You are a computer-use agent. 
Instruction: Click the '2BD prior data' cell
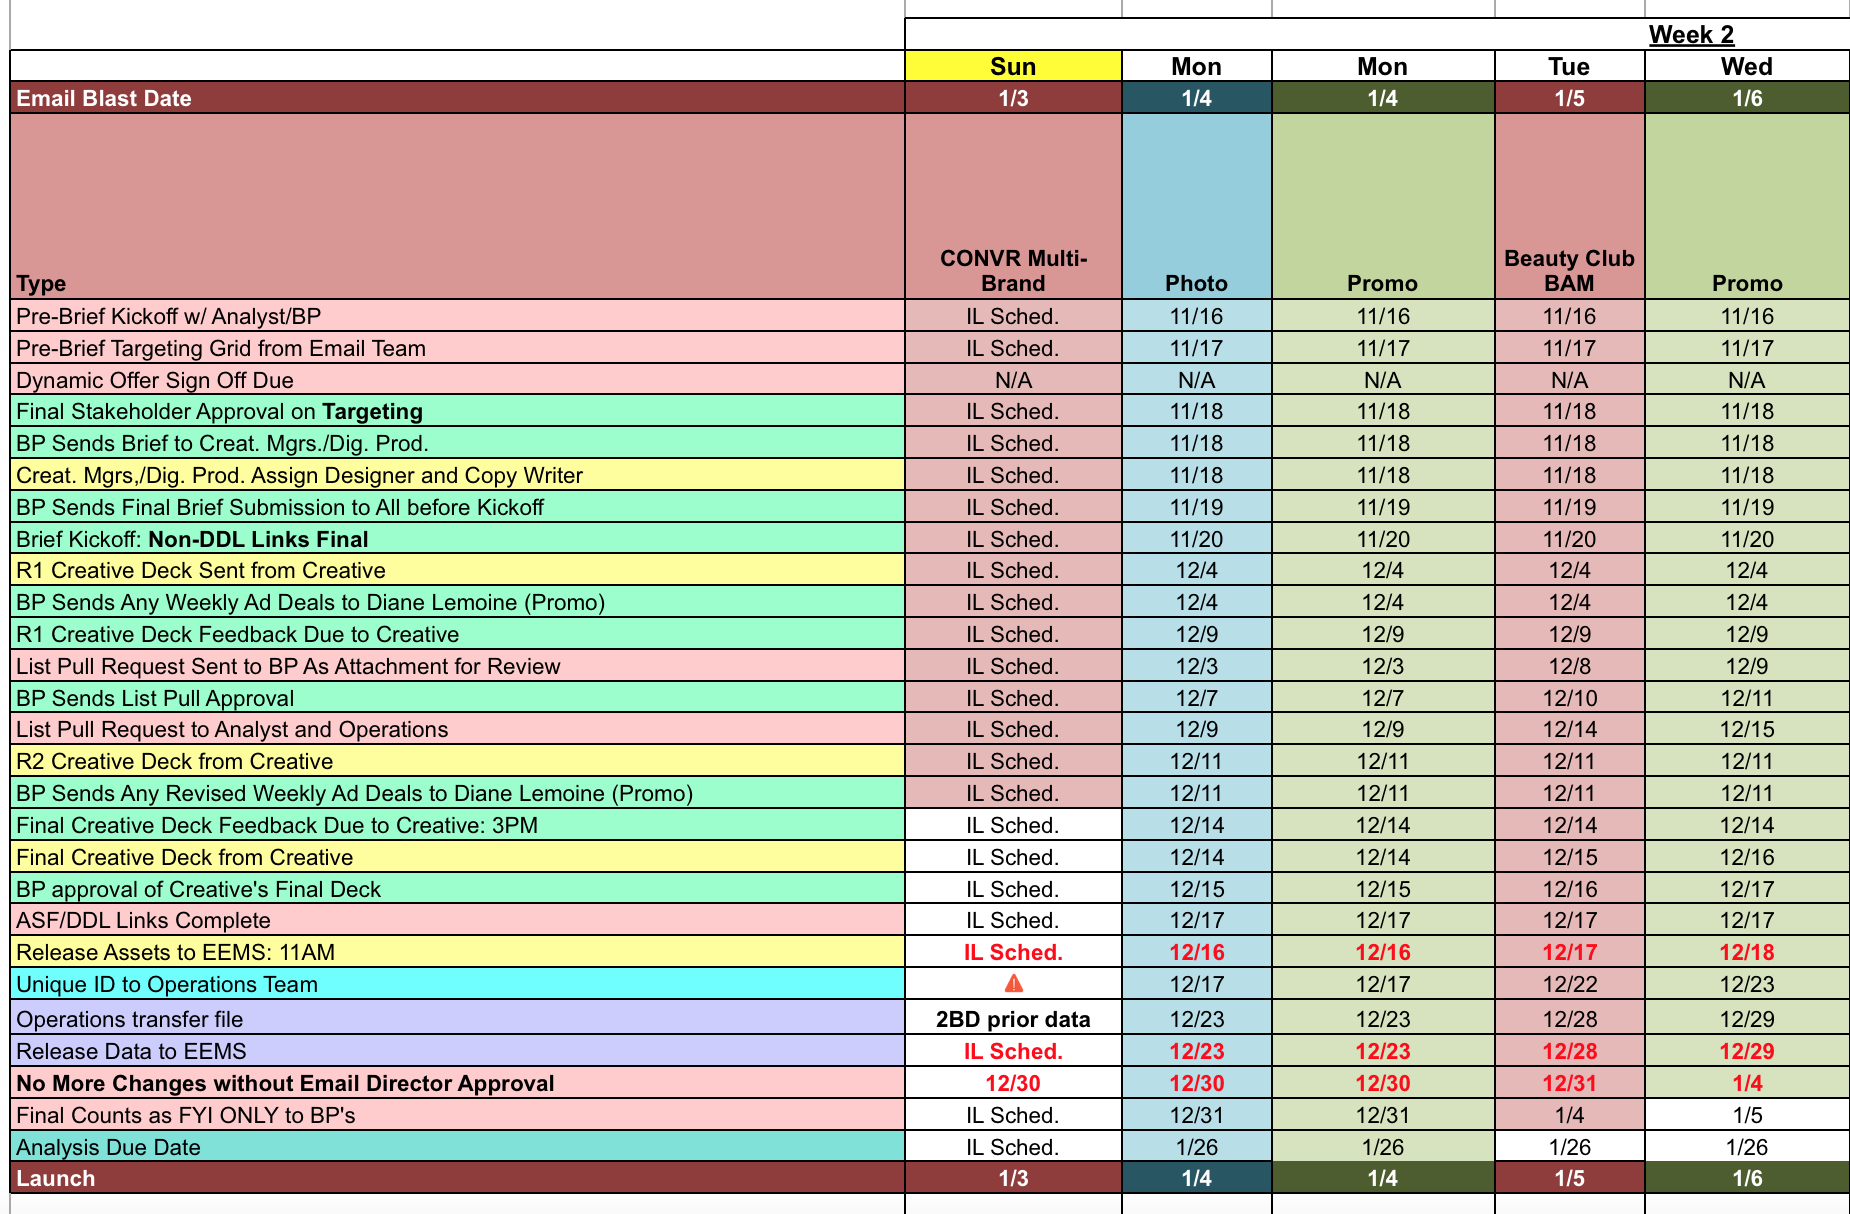click(x=1013, y=1018)
